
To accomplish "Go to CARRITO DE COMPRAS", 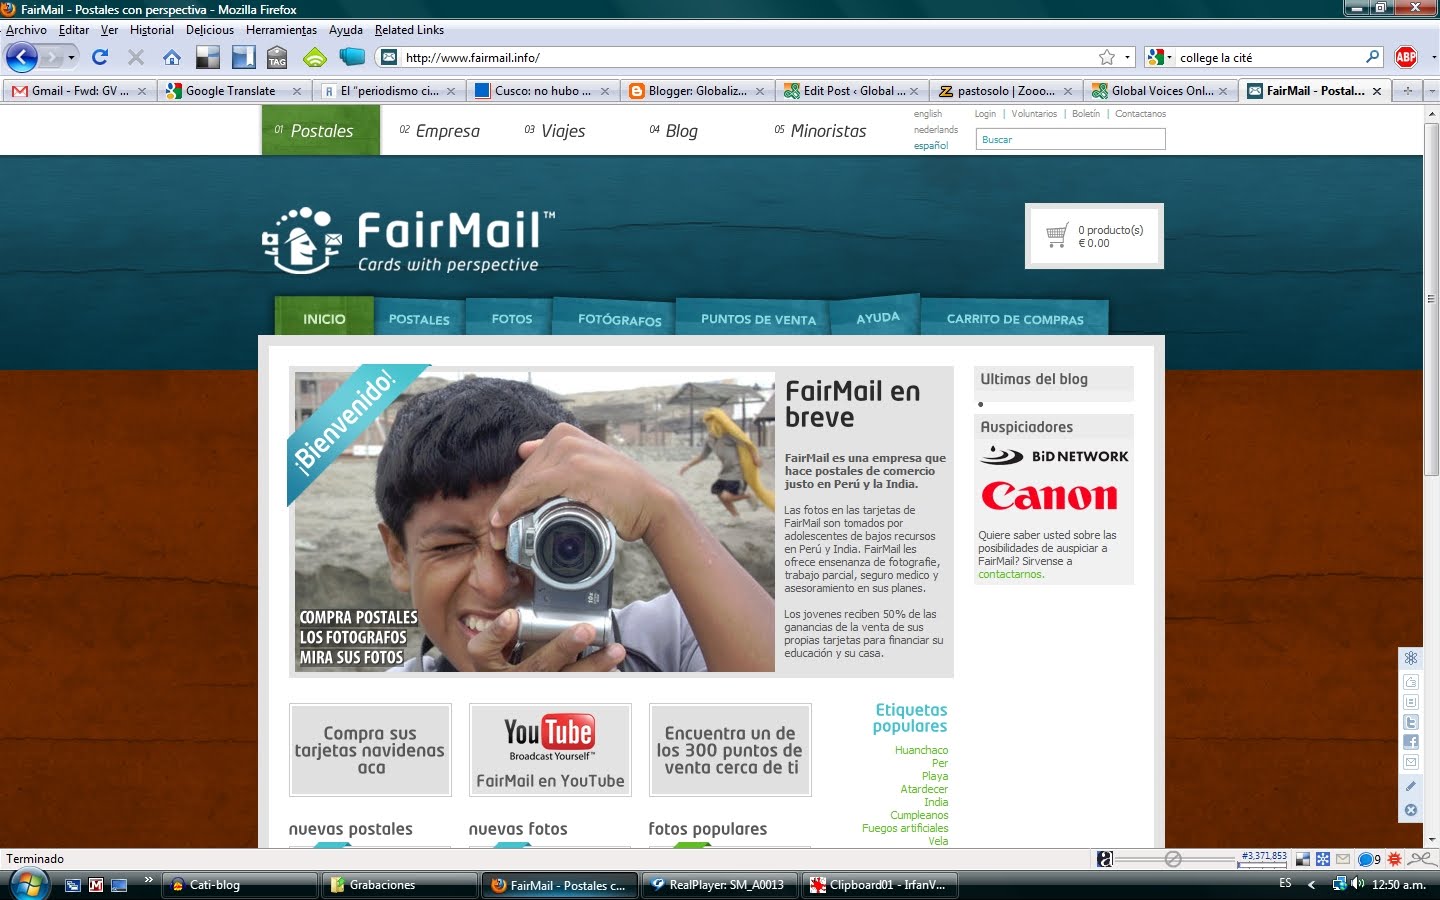I will [x=1015, y=319].
